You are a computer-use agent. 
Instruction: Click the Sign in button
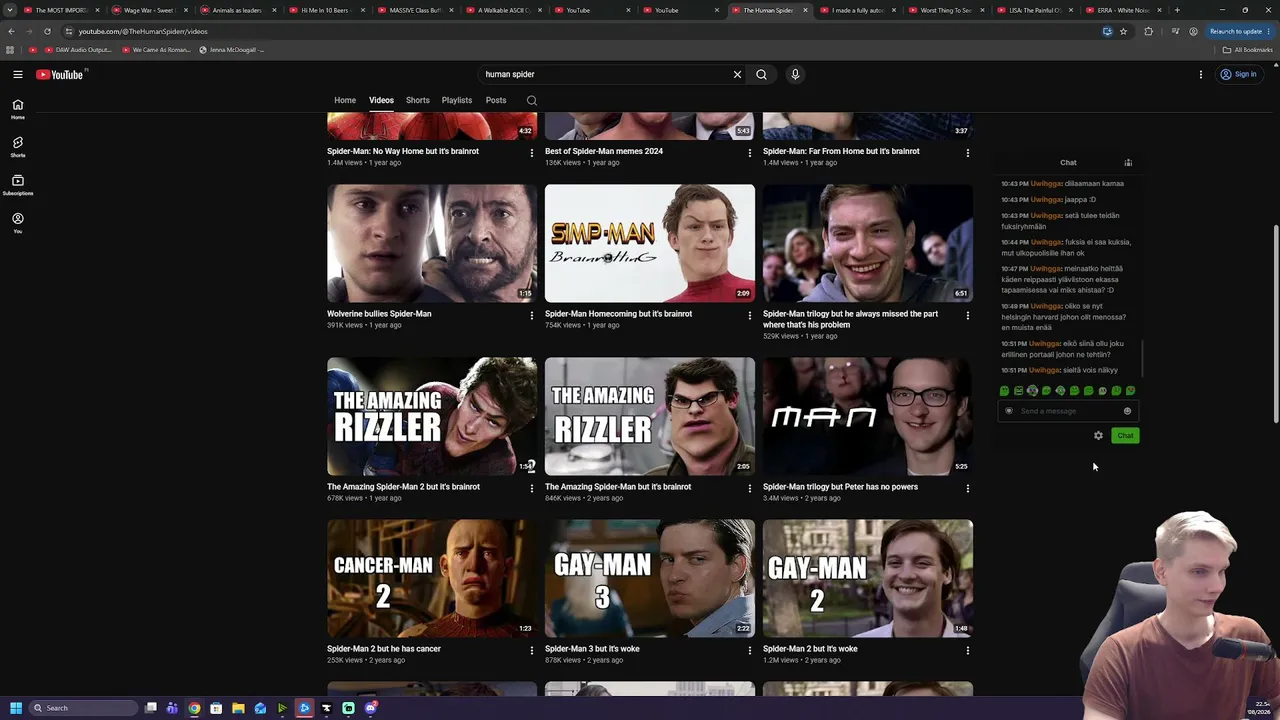1238,74
